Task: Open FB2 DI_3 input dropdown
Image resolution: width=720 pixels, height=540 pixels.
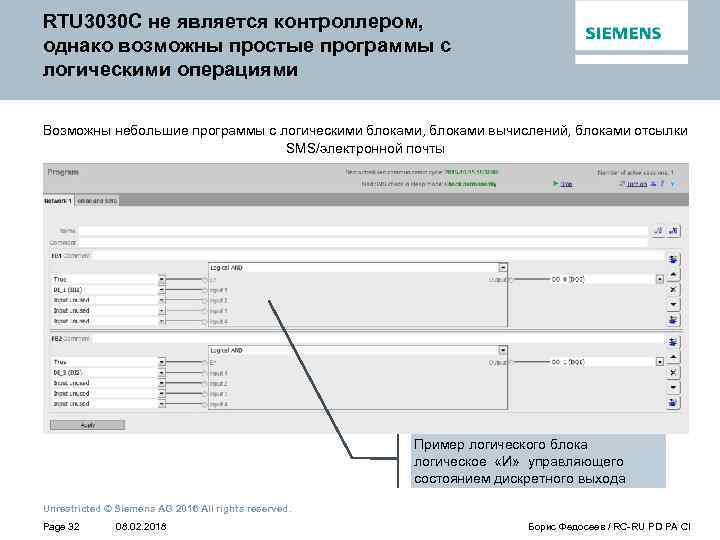Action: coord(162,373)
